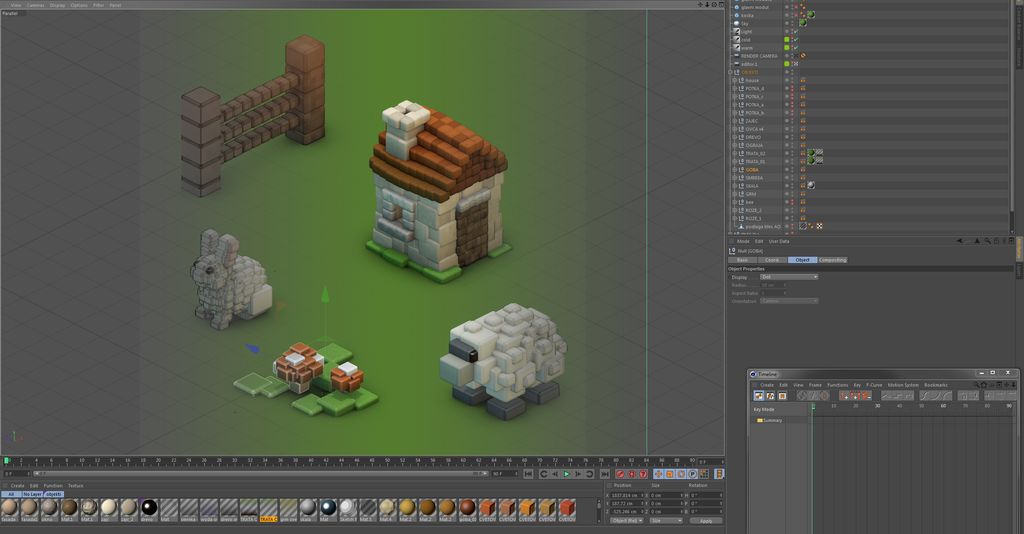This screenshot has height=534, width=1024.
Task: Select the highlighted TRATA material swatch
Action: click(268, 508)
